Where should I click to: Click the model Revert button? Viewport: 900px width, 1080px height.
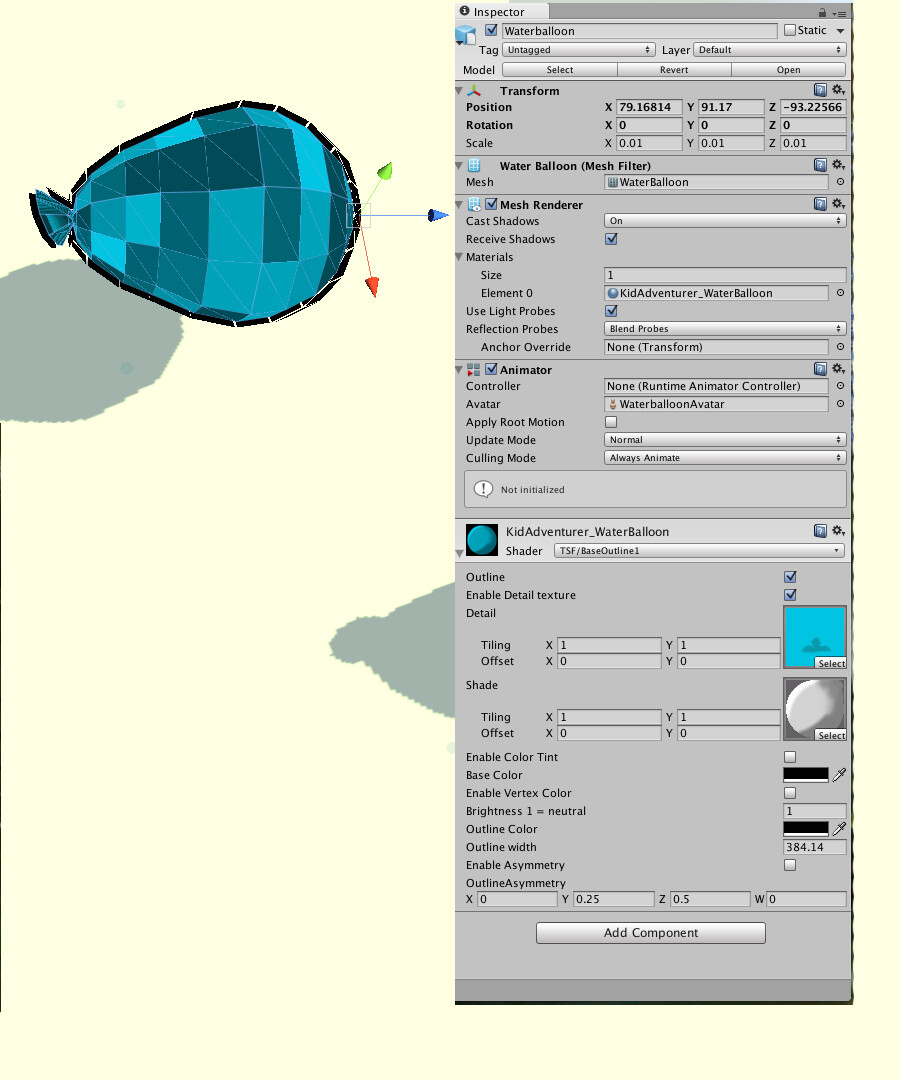point(674,70)
